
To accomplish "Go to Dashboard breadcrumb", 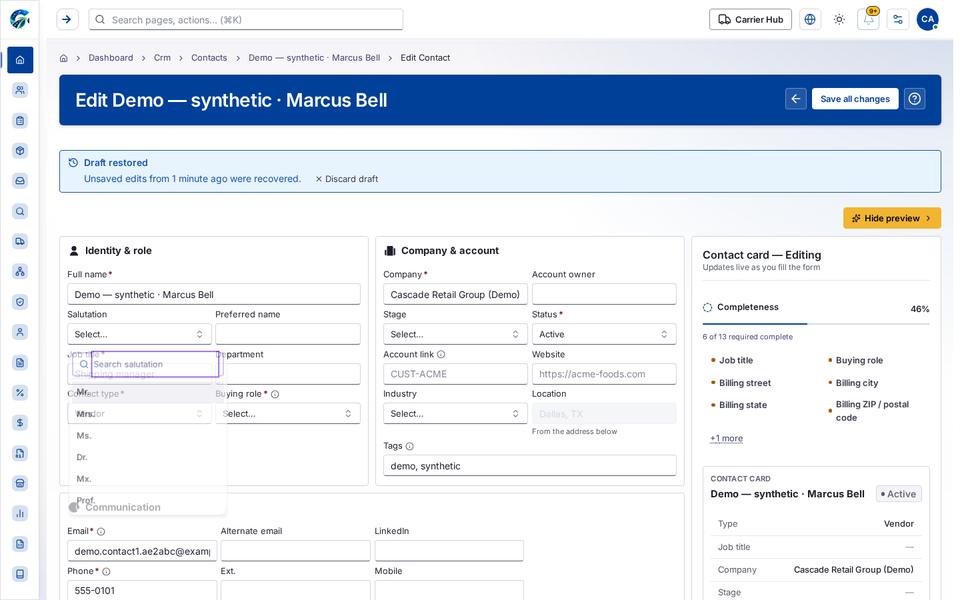I will click(x=111, y=58).
